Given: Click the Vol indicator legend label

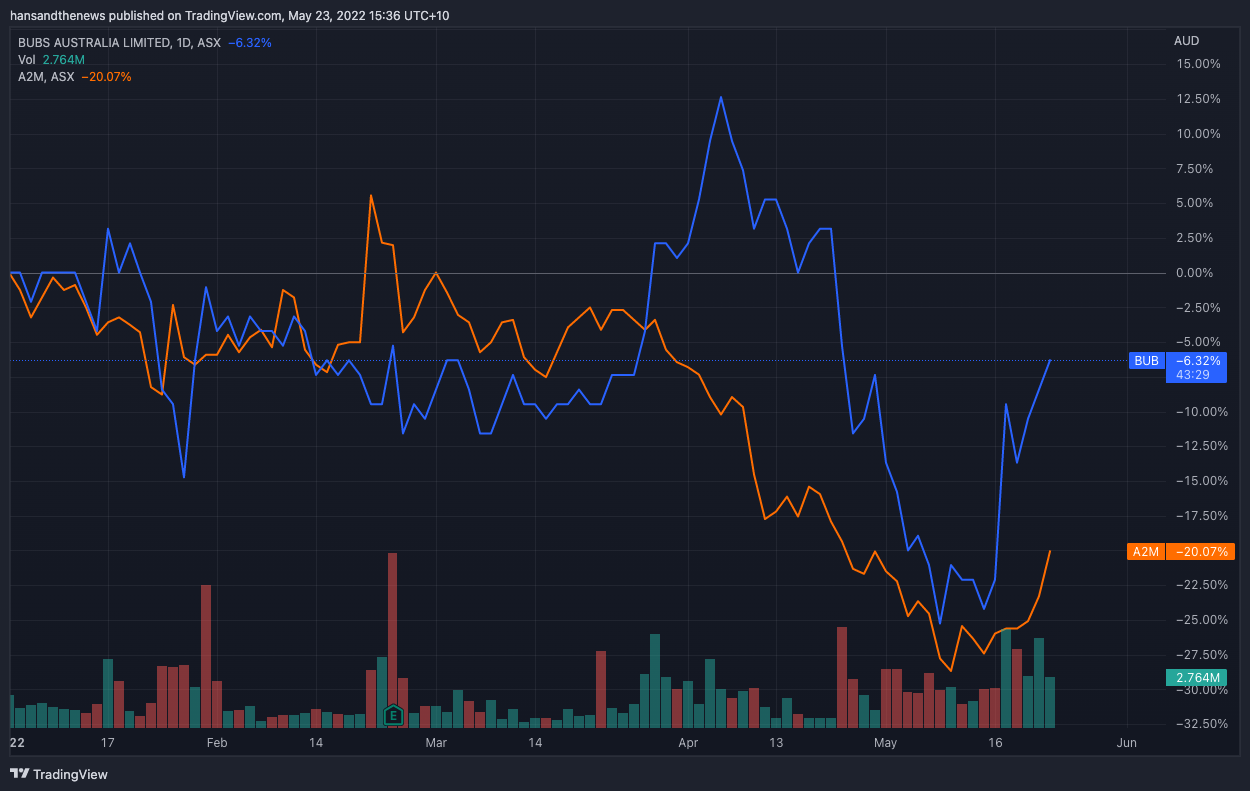Looking at the screenshot, I should point(27,60).
